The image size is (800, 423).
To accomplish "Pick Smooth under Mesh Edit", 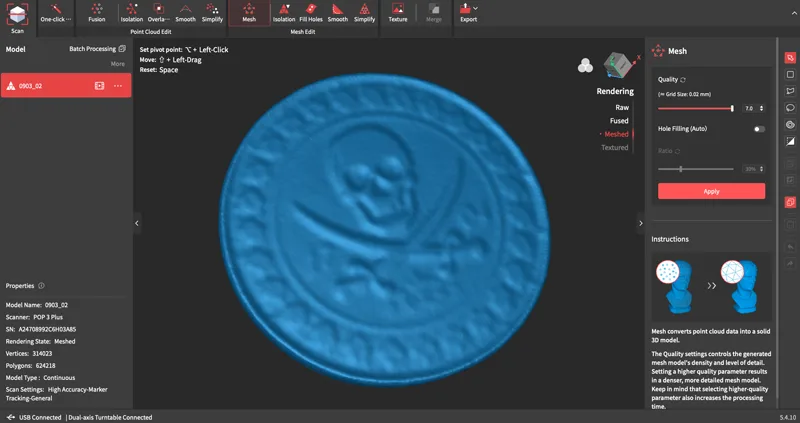I will (x=337, y=14).
